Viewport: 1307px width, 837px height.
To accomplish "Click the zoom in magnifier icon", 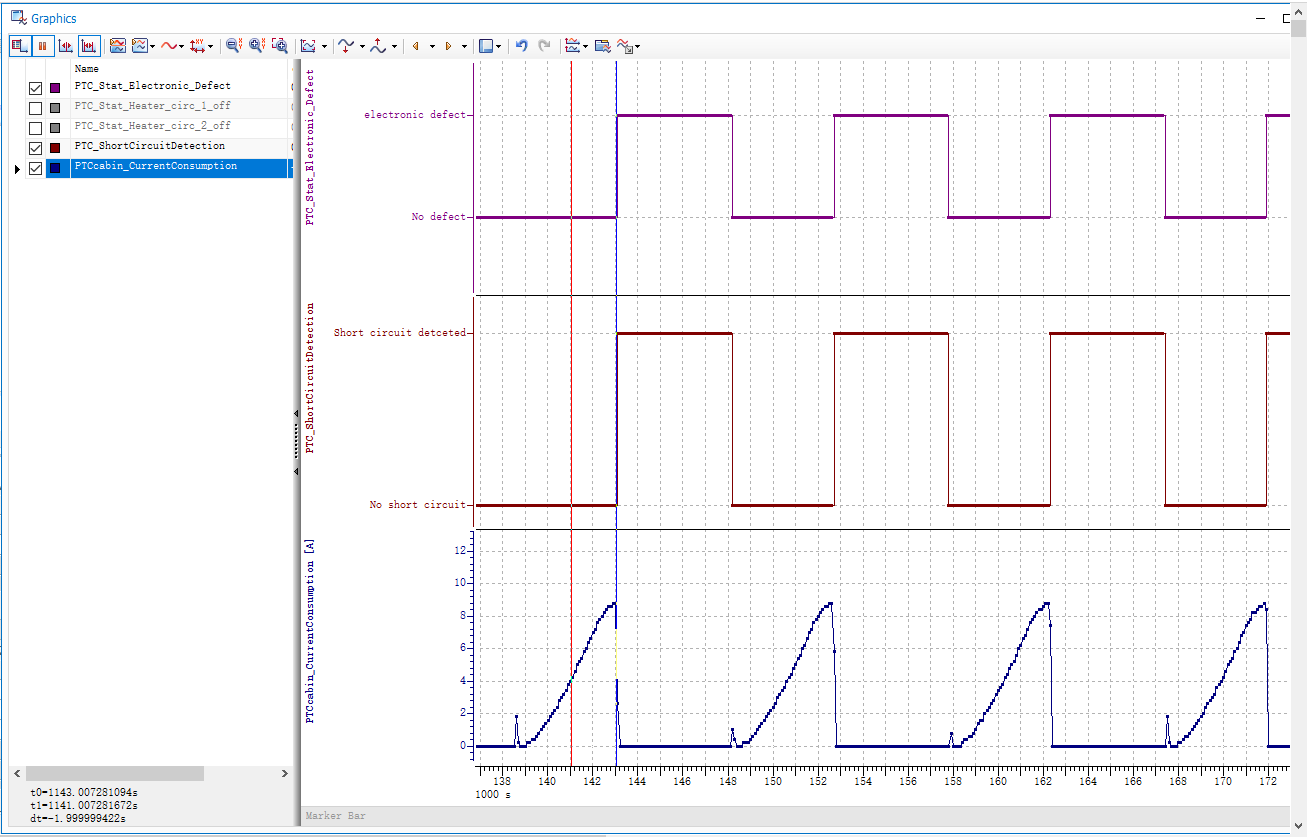I will click(x=256, y=46).
